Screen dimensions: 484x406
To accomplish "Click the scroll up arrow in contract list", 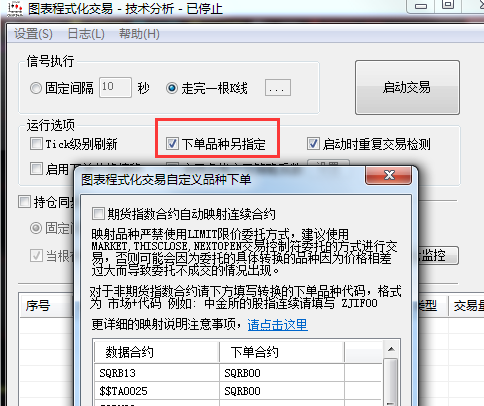I will point(391,349).
